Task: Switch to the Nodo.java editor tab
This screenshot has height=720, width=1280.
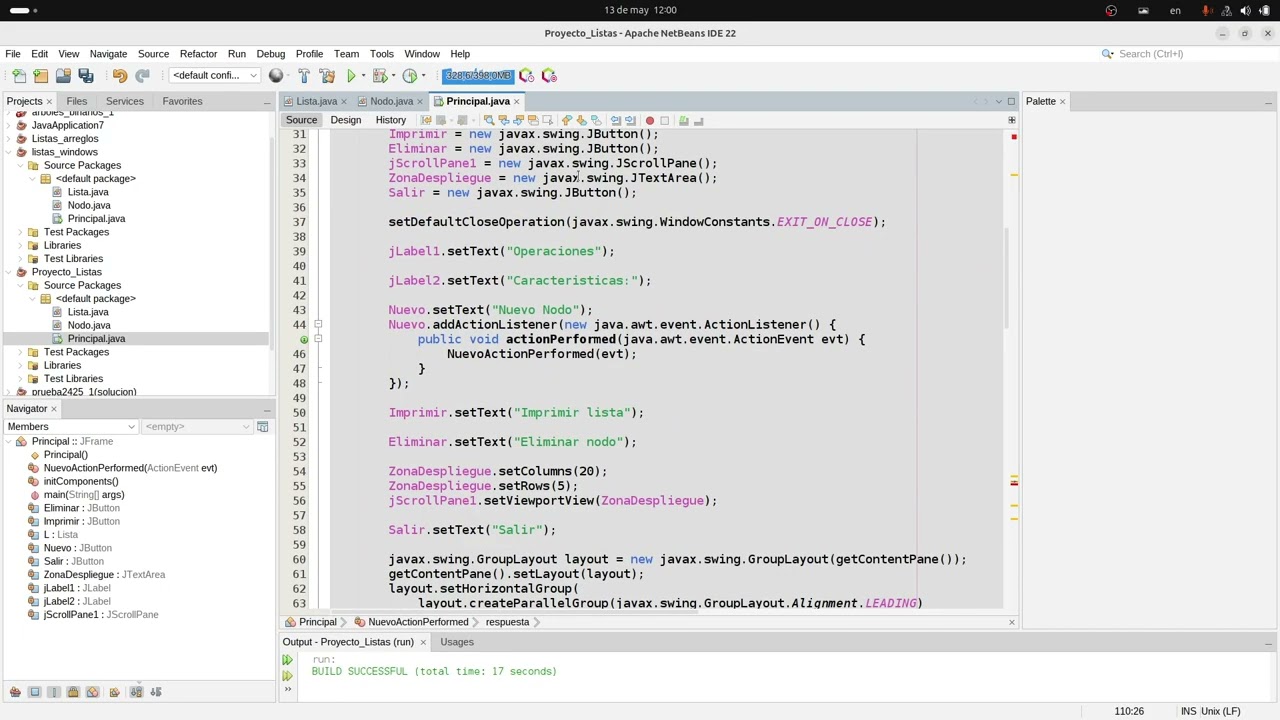Action: pyautogui.click(x=391, y=101)
